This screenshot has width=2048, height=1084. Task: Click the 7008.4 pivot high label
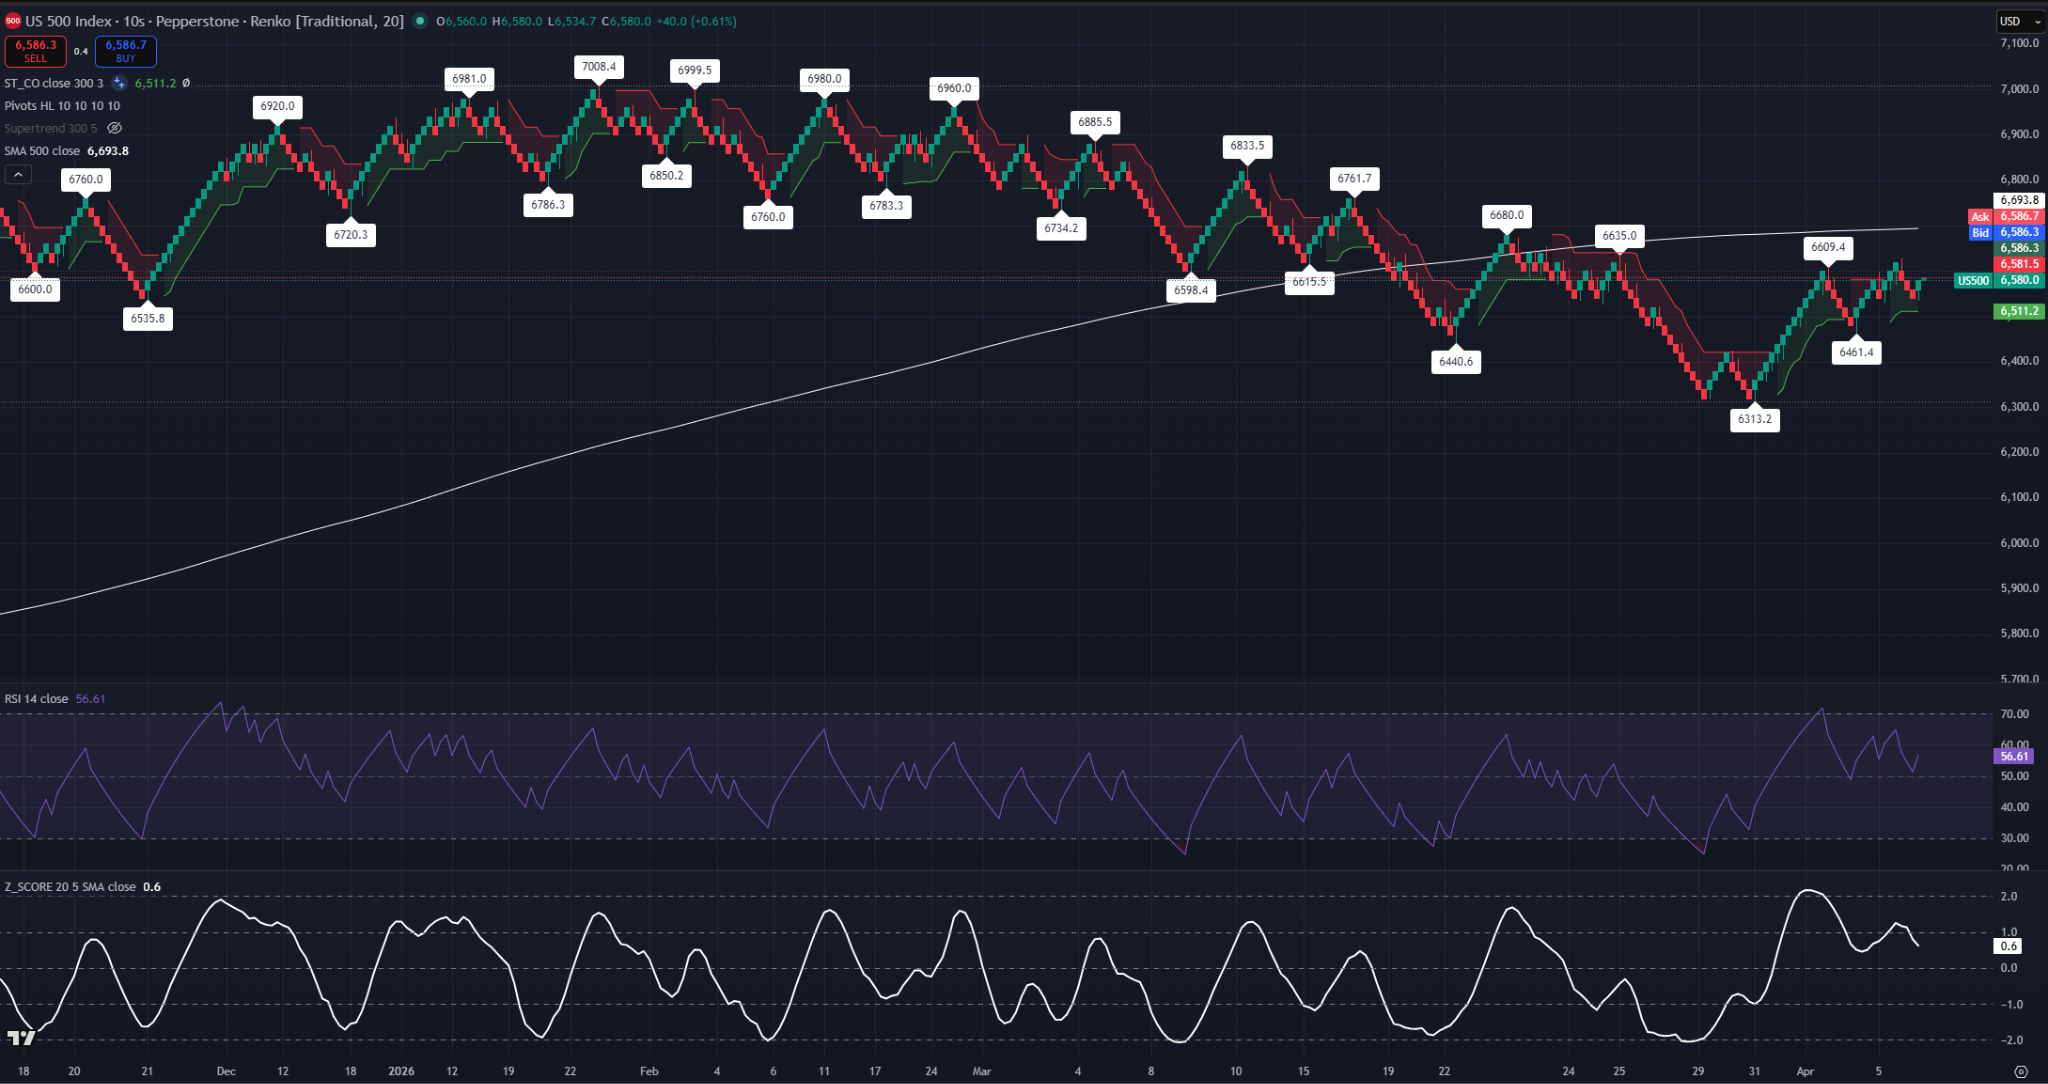(599, 67)
